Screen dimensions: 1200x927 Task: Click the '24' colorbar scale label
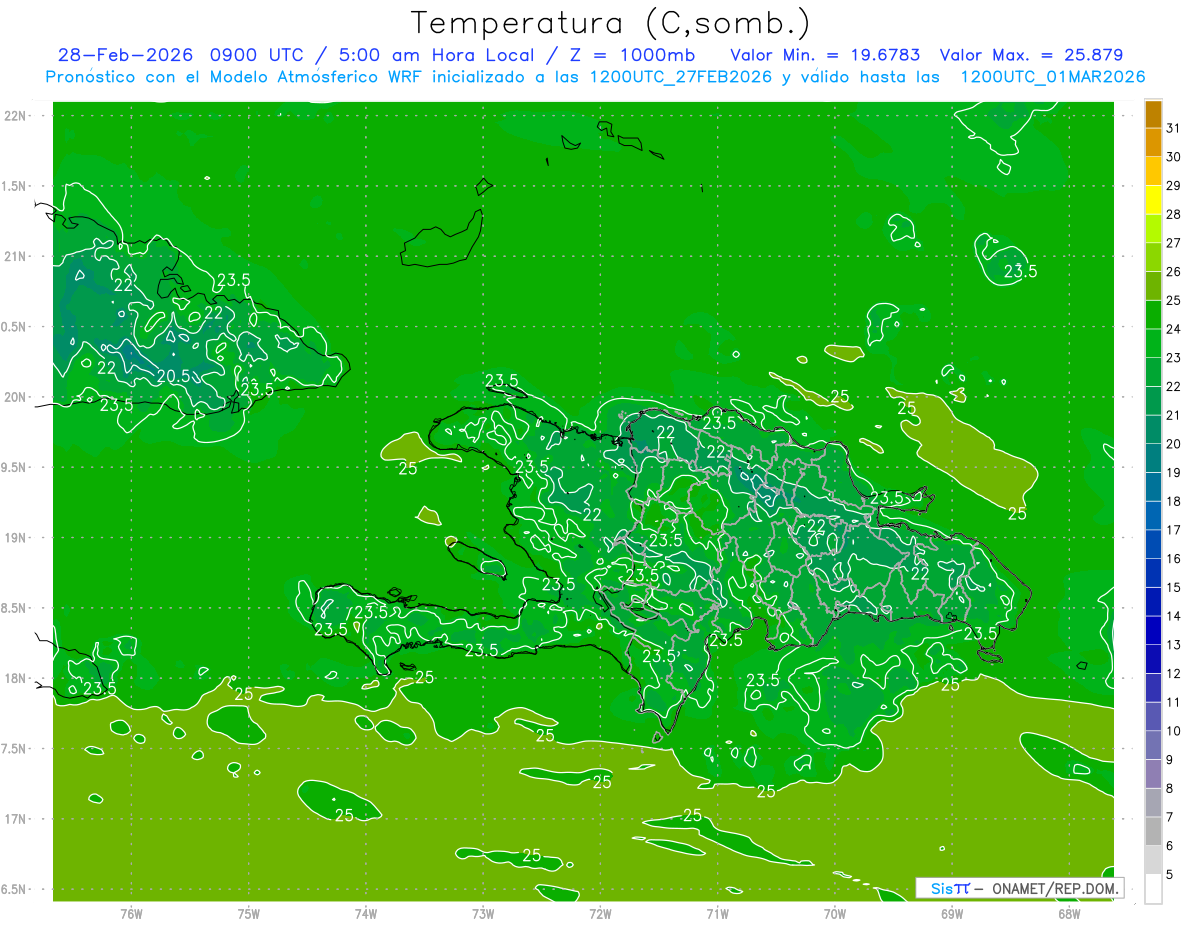click(x=1174, y=329)
